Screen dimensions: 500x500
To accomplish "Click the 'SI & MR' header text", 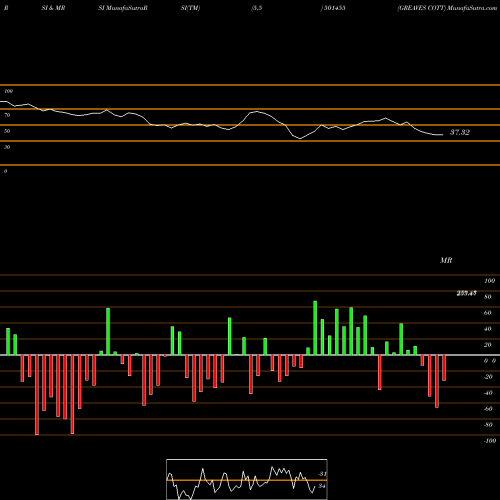I will (53, 8).
